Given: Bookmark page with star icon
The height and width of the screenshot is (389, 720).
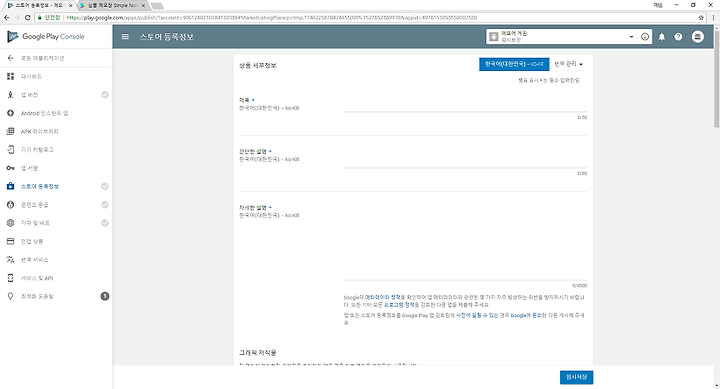Looking at the screenshot, I should point(701,17).
